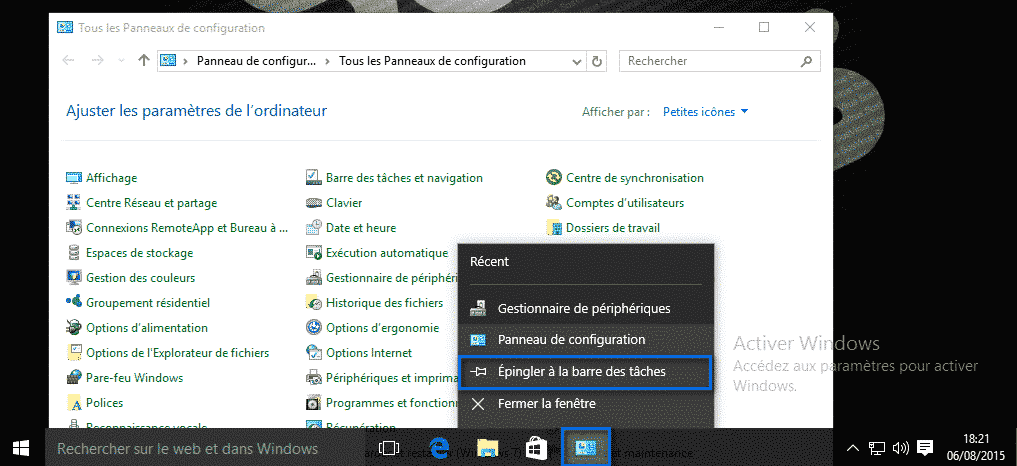1017x466 pixels.
Task: Expand the address bar history dropdown
Action: click(x=580, y=61)
